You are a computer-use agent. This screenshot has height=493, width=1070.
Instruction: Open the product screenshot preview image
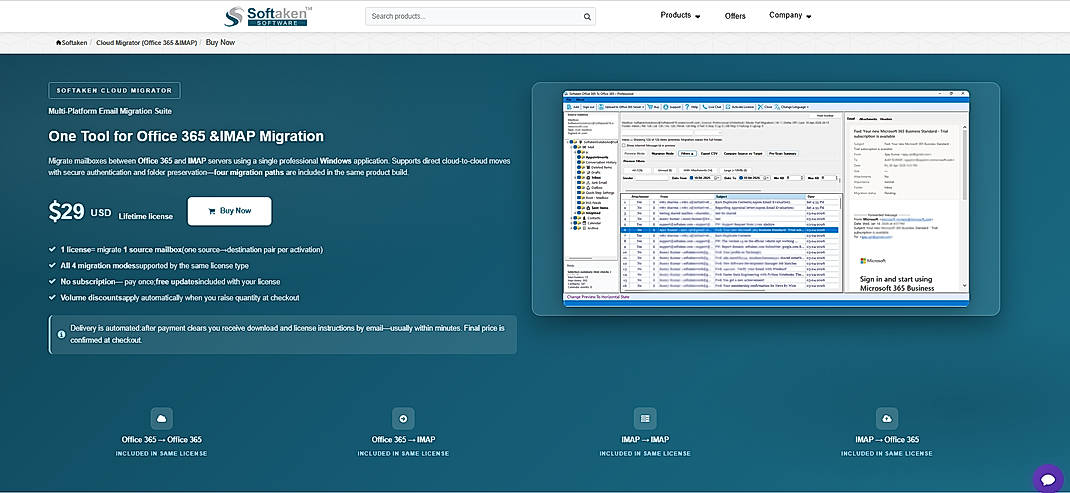coord(766,199)
